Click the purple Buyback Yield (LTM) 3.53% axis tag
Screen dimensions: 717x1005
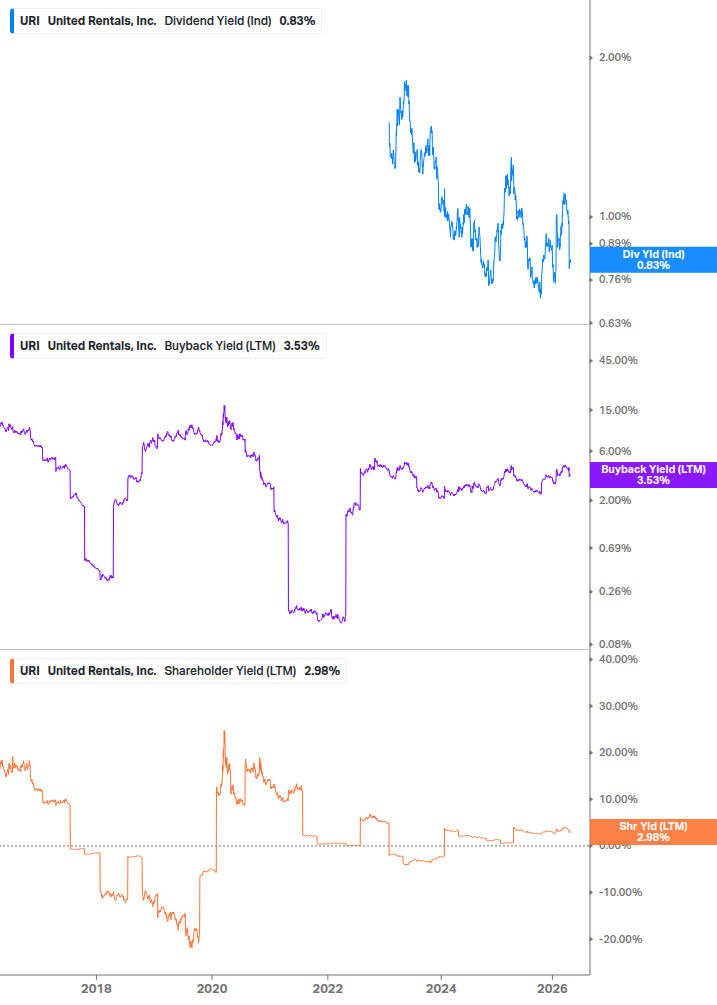coord(653,475)
